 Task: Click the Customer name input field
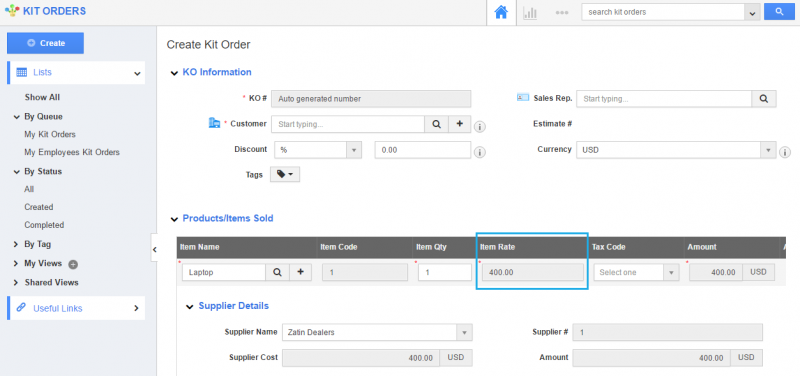coord(348,124)
